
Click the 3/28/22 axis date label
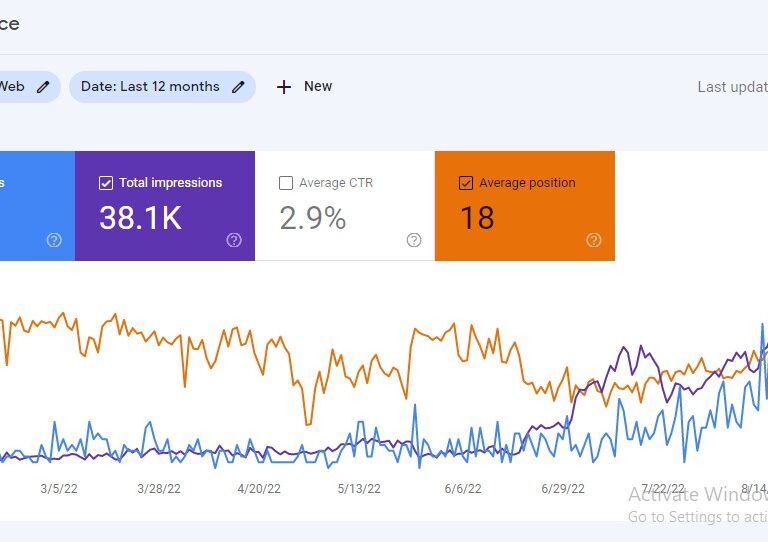pos(159,489)
